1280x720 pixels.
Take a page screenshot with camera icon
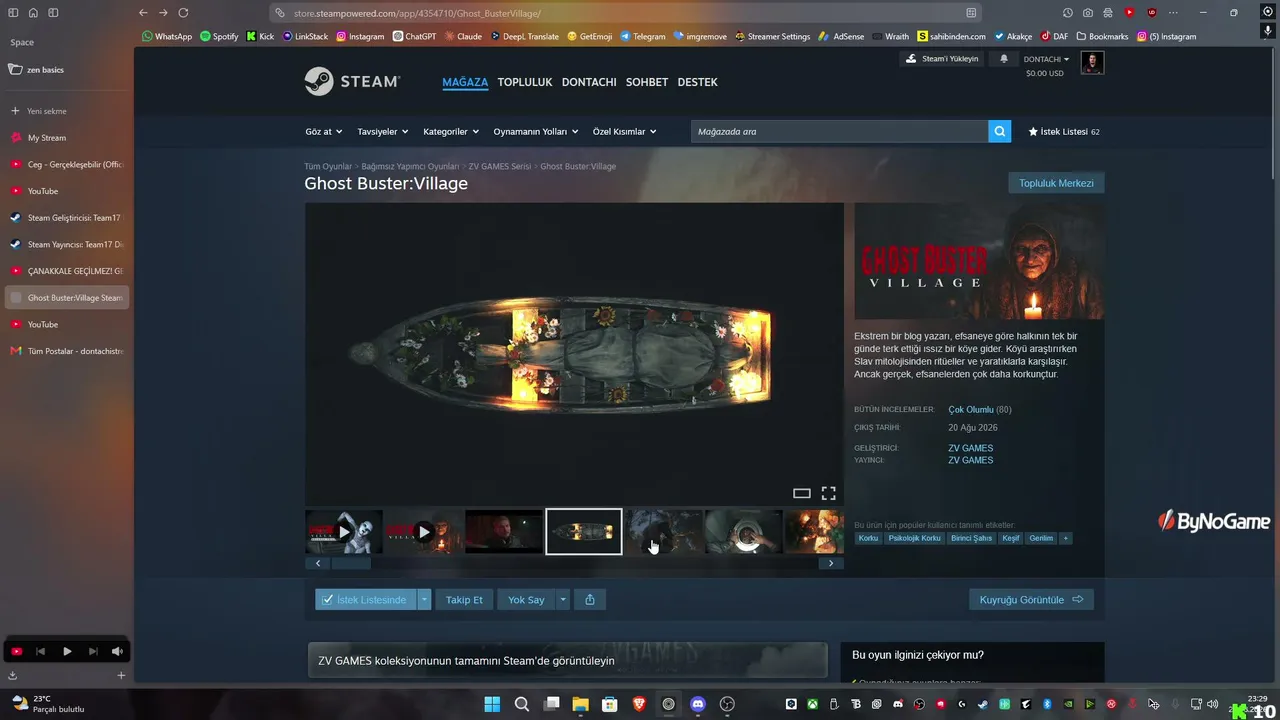(x=1088, y=13)
